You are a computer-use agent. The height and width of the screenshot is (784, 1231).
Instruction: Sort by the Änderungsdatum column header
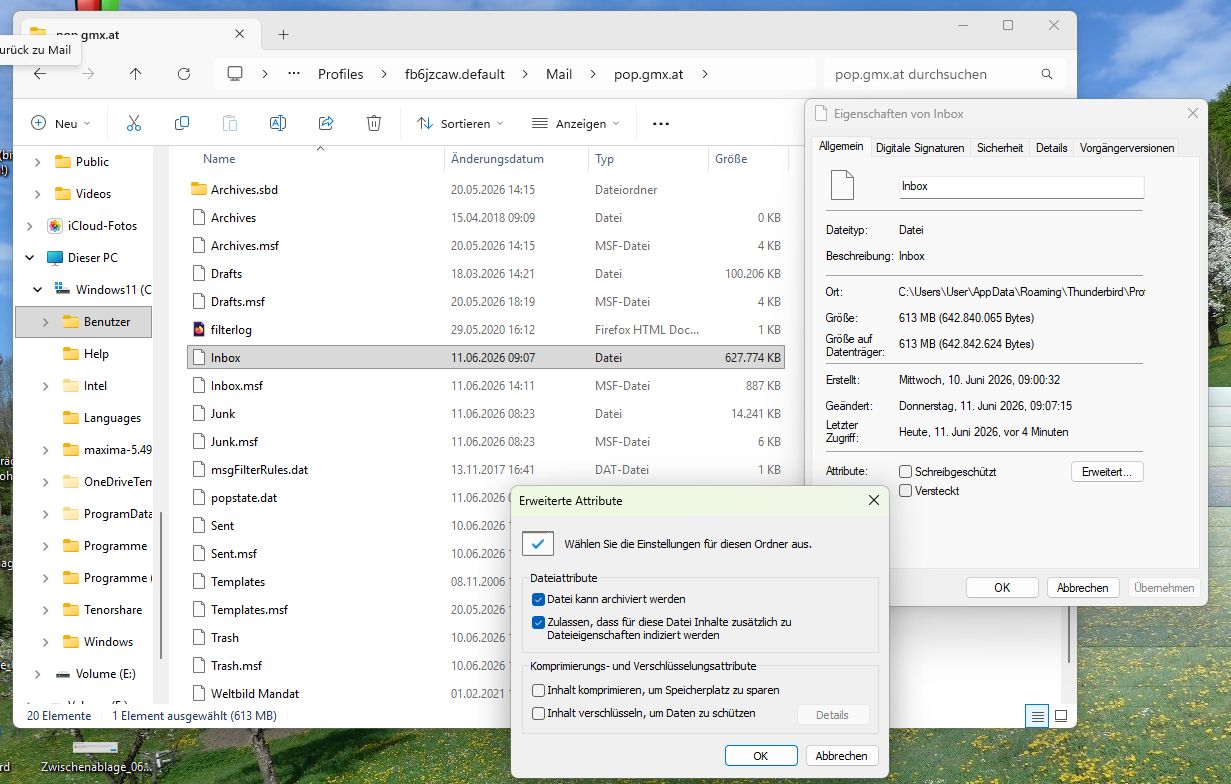point(514,158)
